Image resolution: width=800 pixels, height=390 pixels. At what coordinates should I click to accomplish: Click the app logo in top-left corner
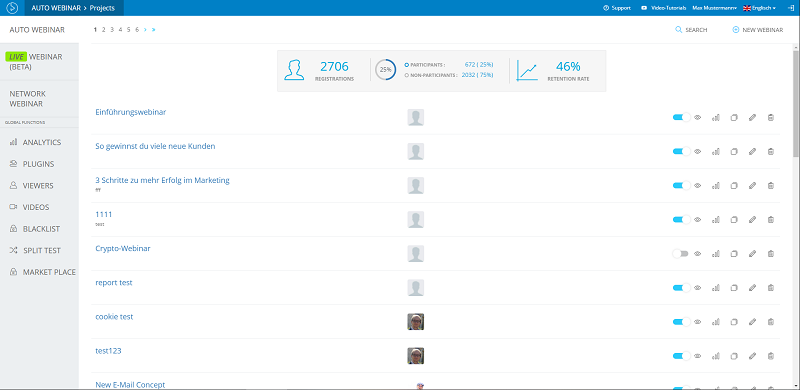coord(12,8)
